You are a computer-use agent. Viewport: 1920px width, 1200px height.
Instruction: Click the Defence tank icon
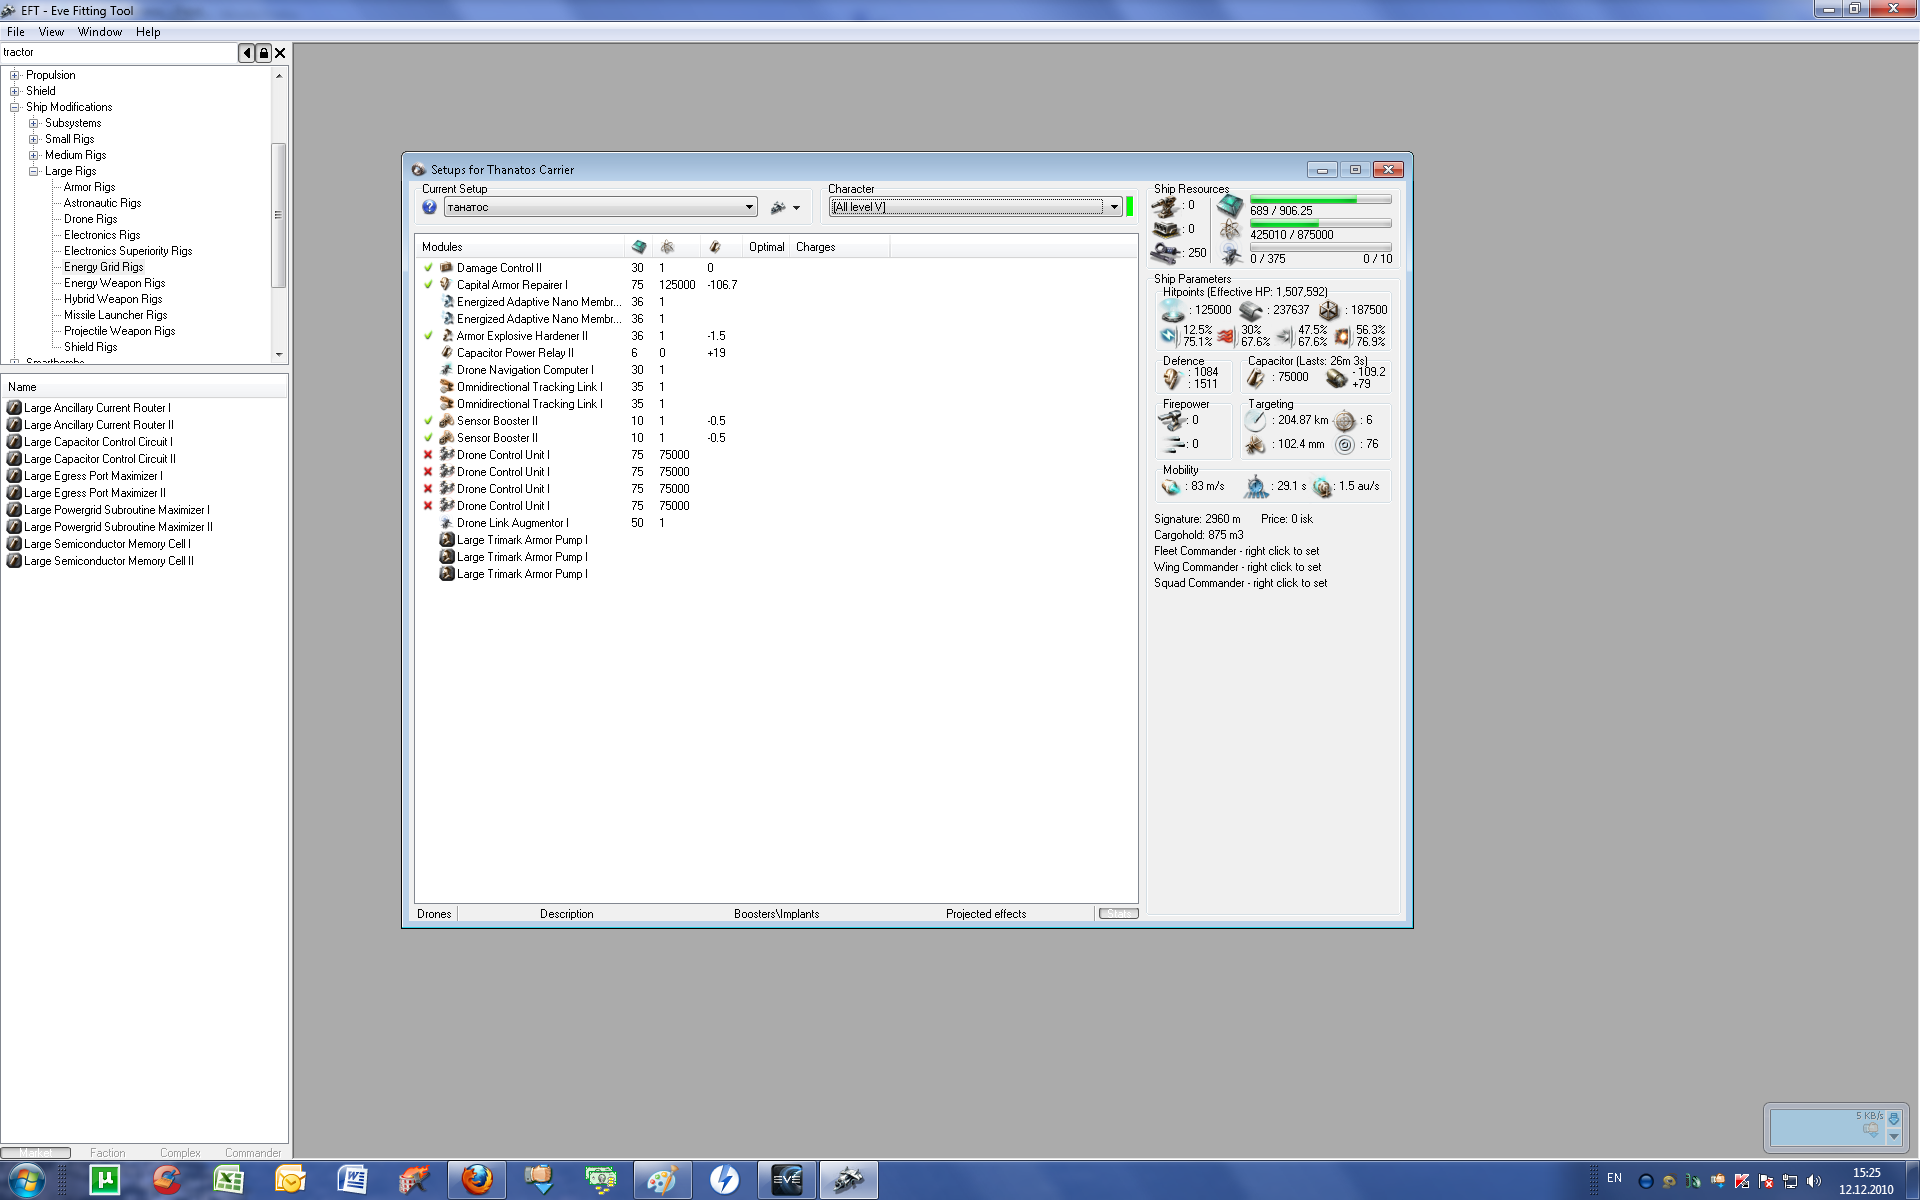[1171, 378]
